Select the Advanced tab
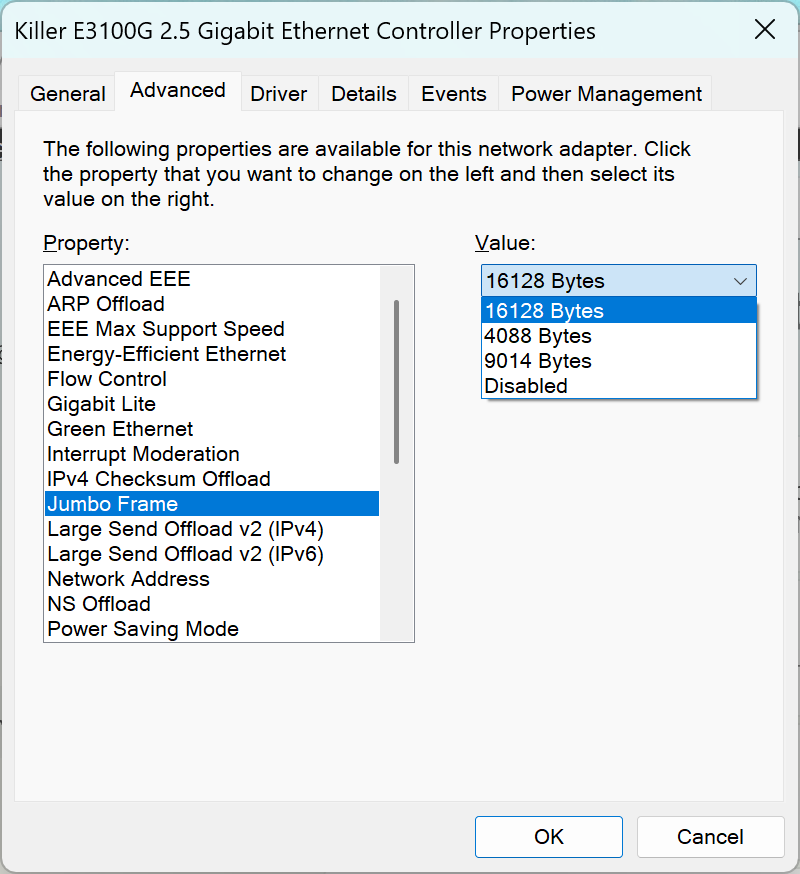Image resolution: width=800 pixels, height=874 pixels. [178, 90]
